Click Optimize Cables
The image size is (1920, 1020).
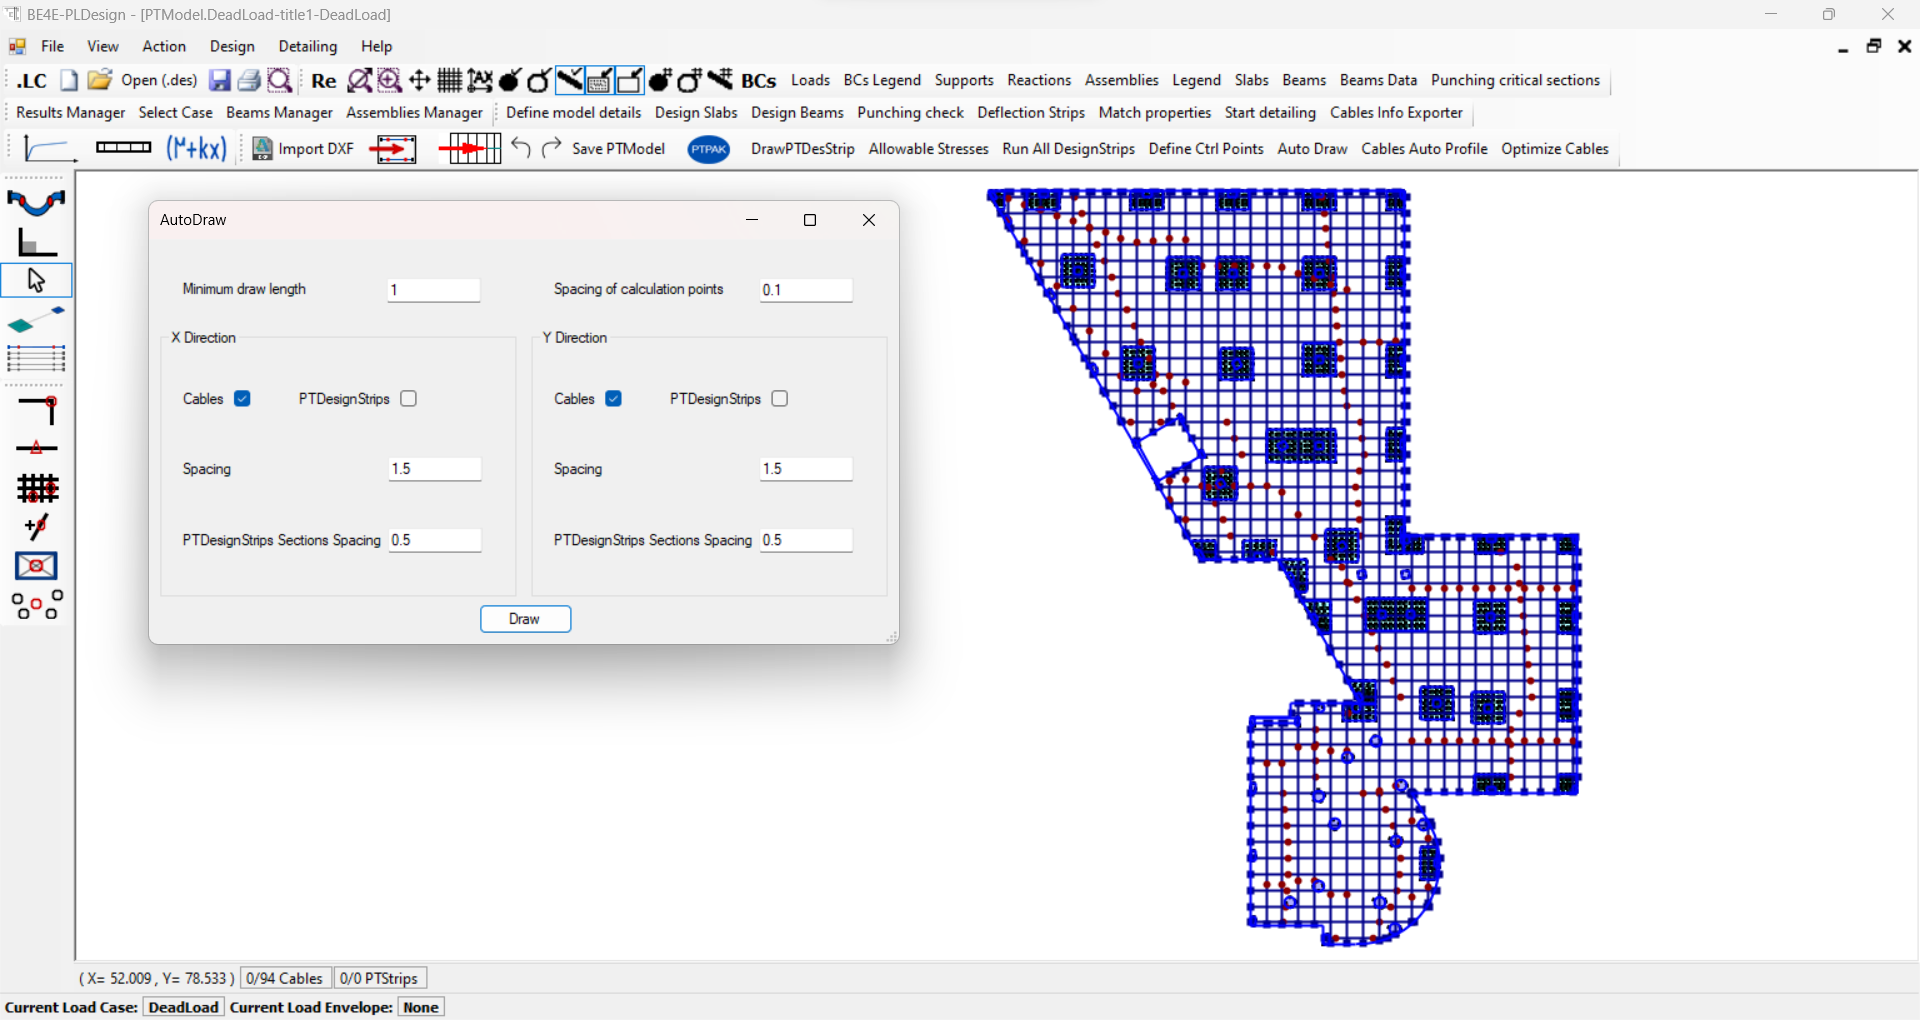point(1555,149)
